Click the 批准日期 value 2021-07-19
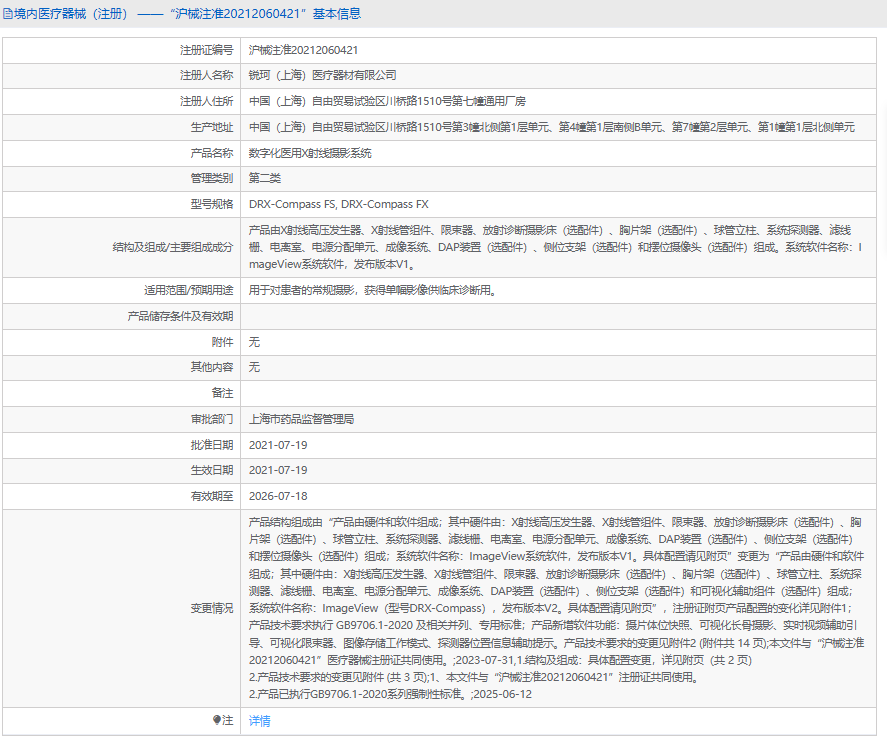The height and width of the screenshot is (743, 887). click(278, 445)
